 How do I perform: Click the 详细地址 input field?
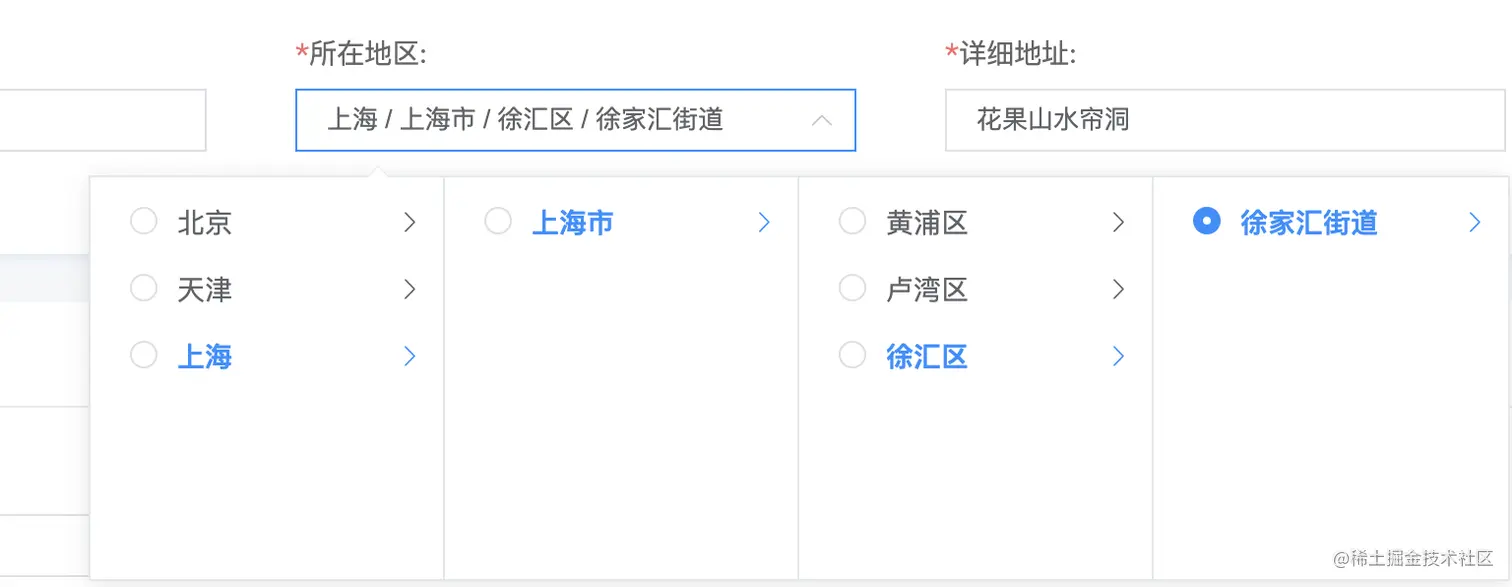1224,121
